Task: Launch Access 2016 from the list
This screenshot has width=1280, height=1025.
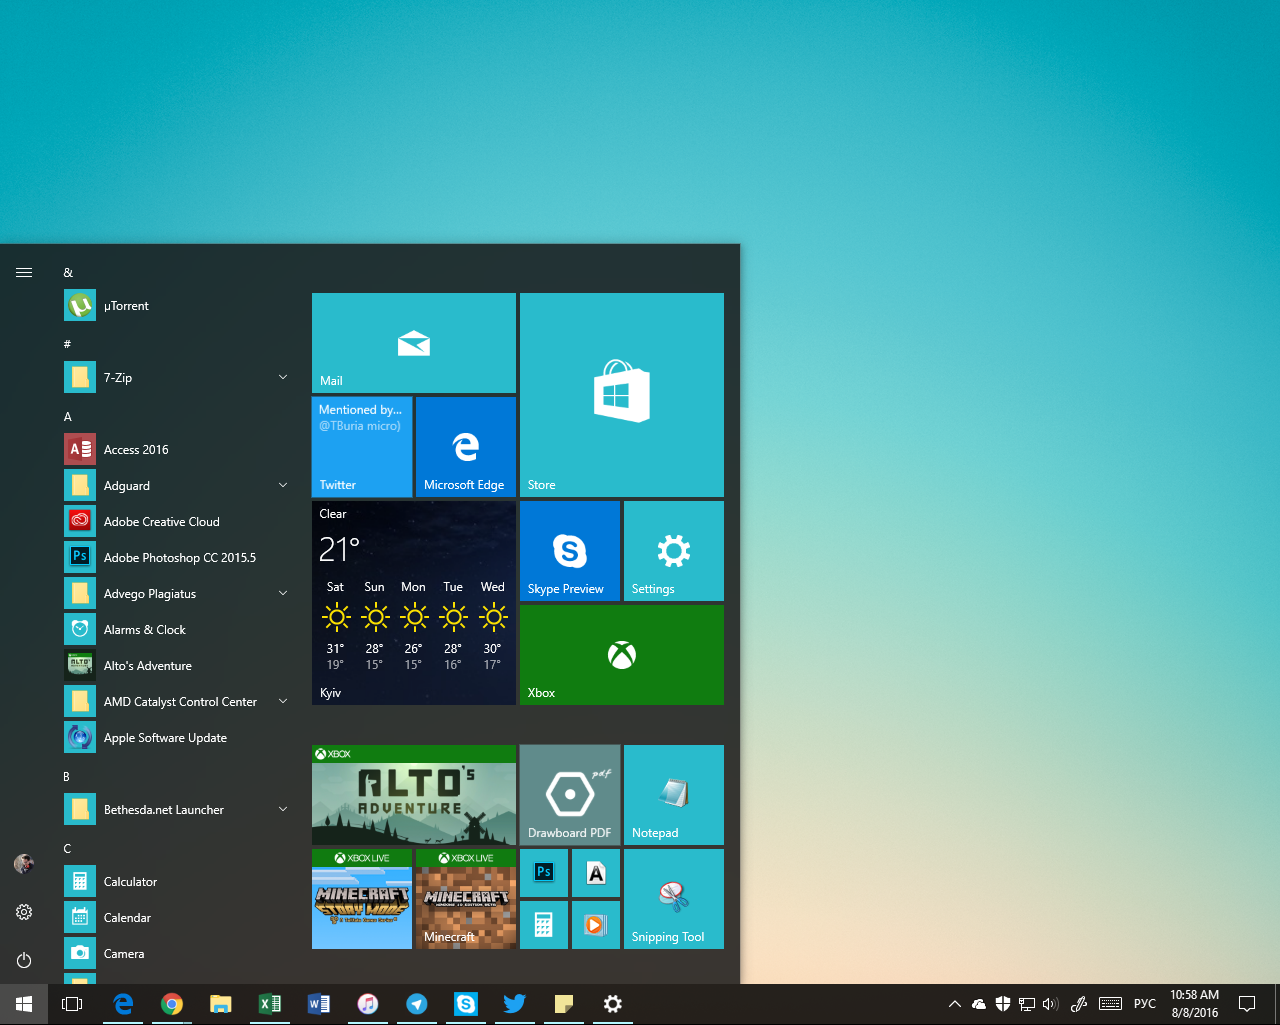Action: click(x=176, y=450)
